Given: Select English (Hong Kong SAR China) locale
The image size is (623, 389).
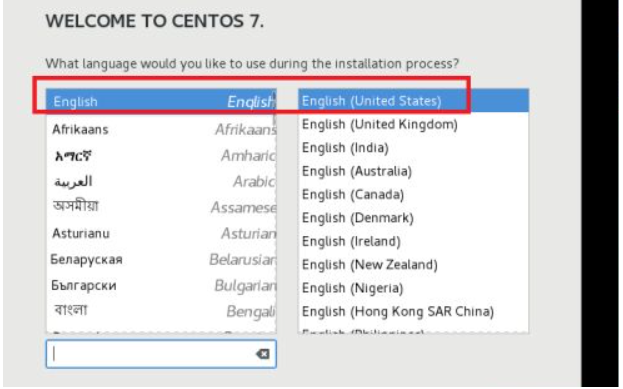Looking at the screenshot, I should 413,312.
